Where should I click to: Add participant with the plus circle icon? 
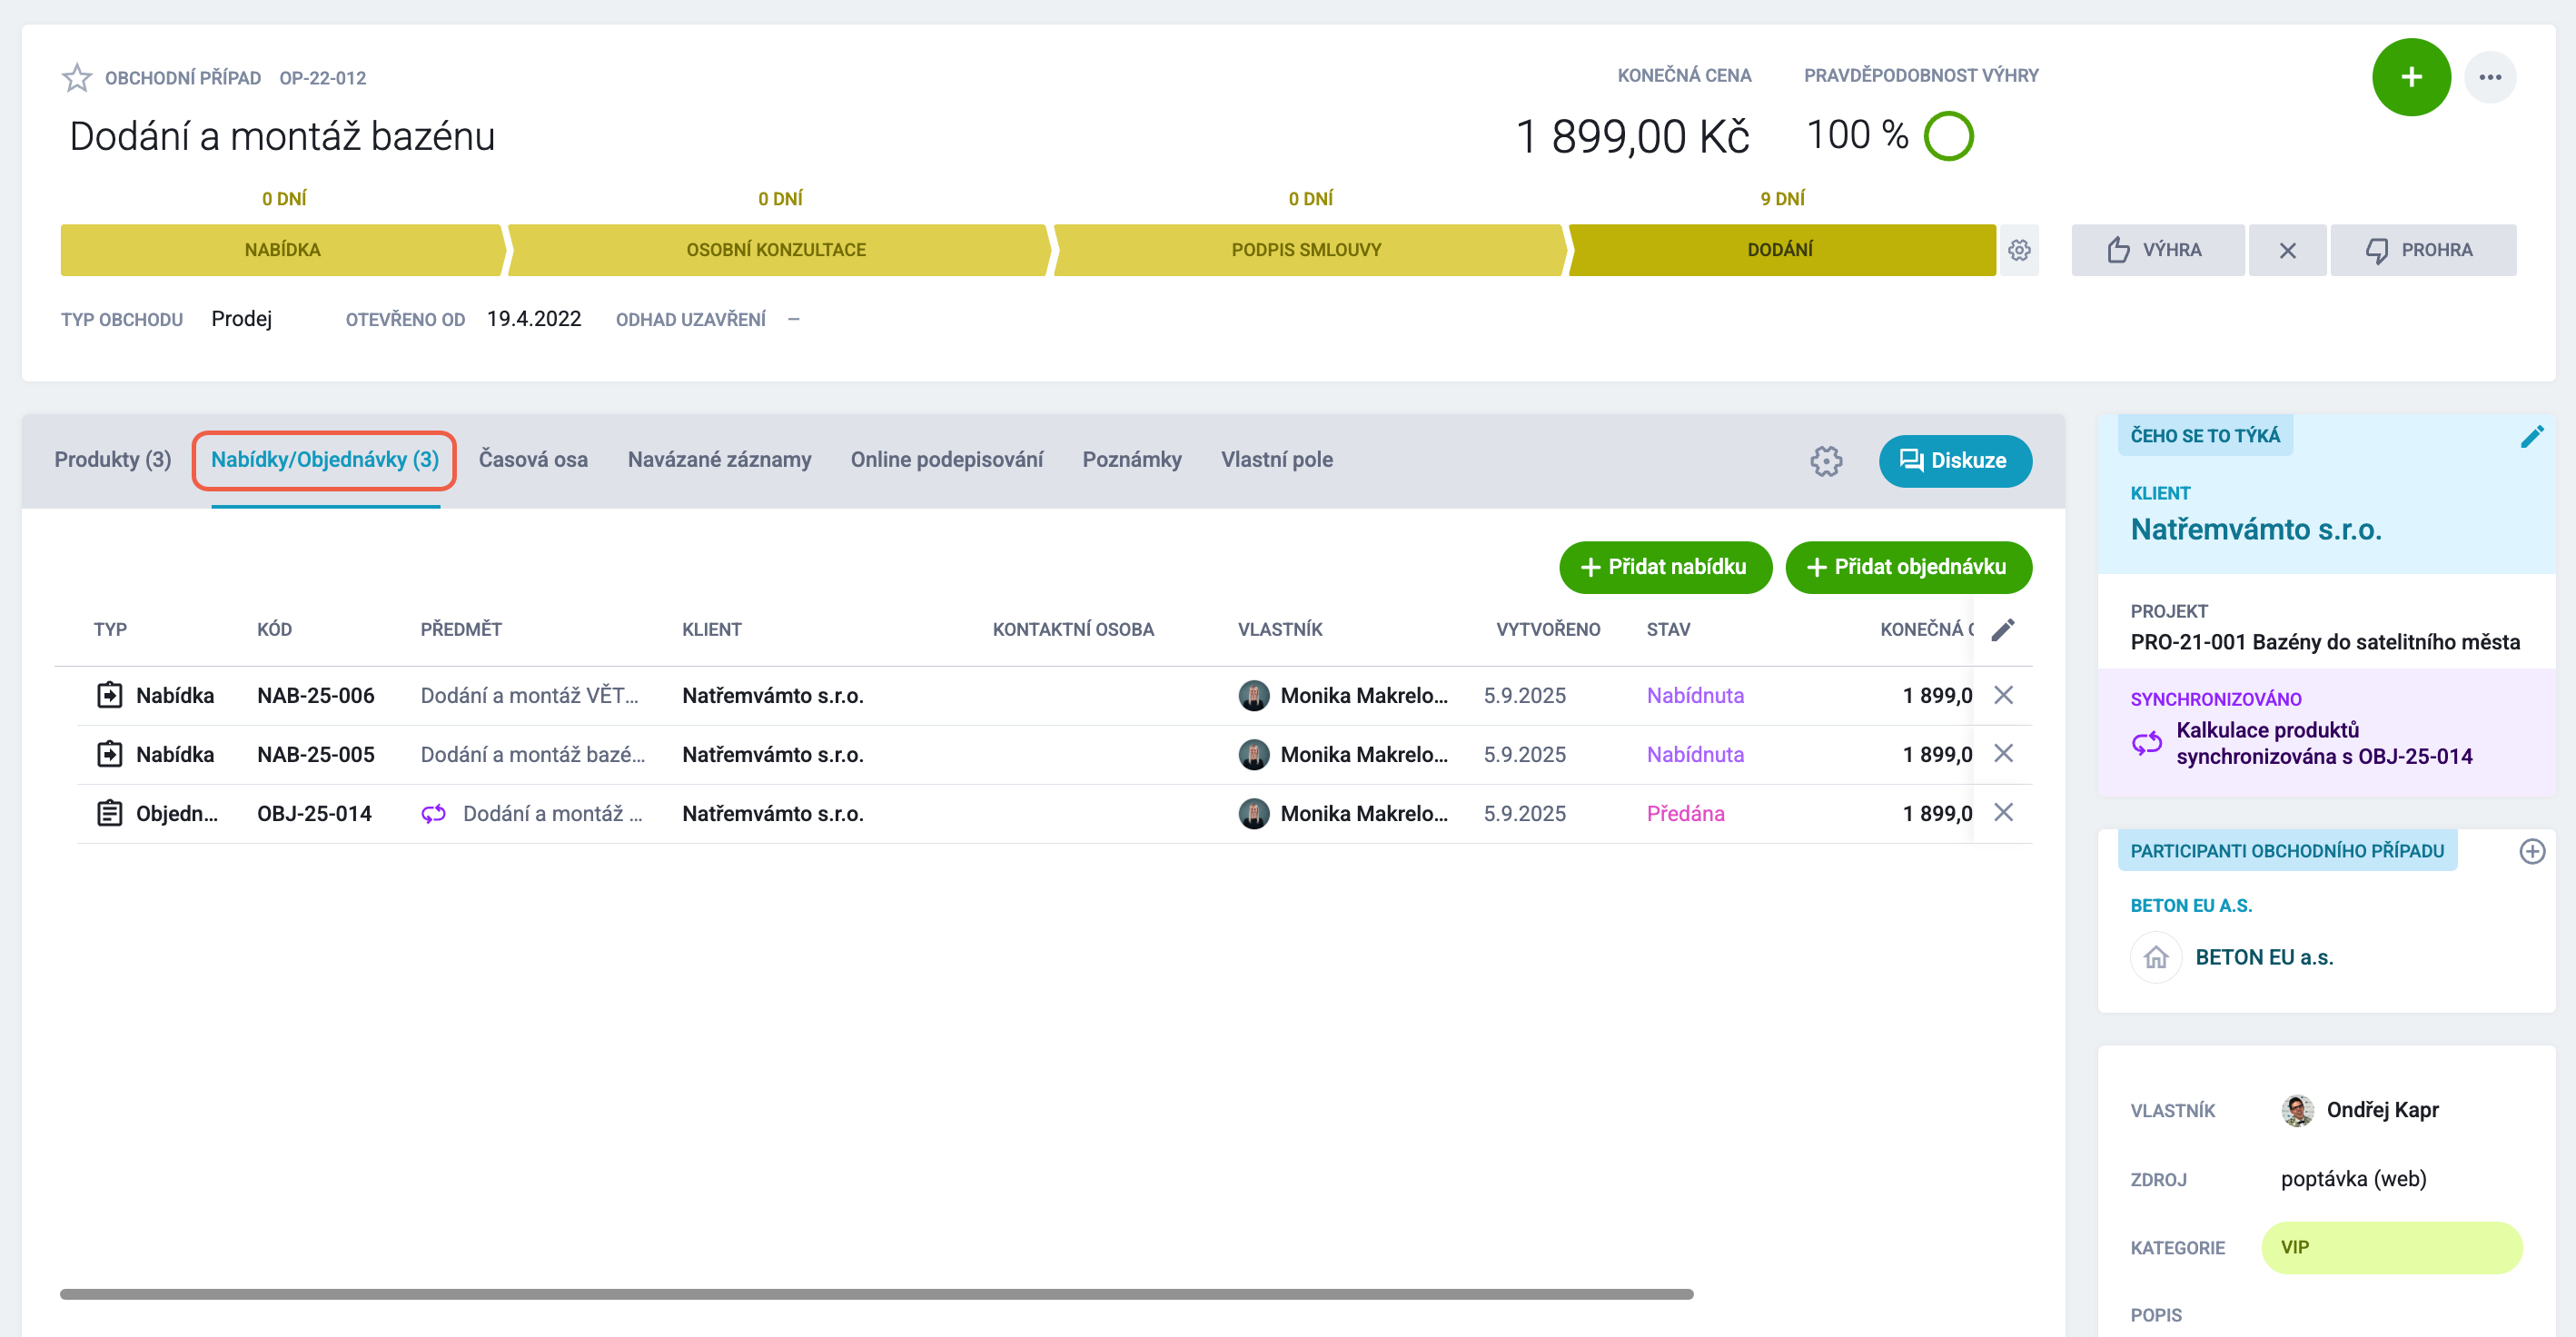2531,851
